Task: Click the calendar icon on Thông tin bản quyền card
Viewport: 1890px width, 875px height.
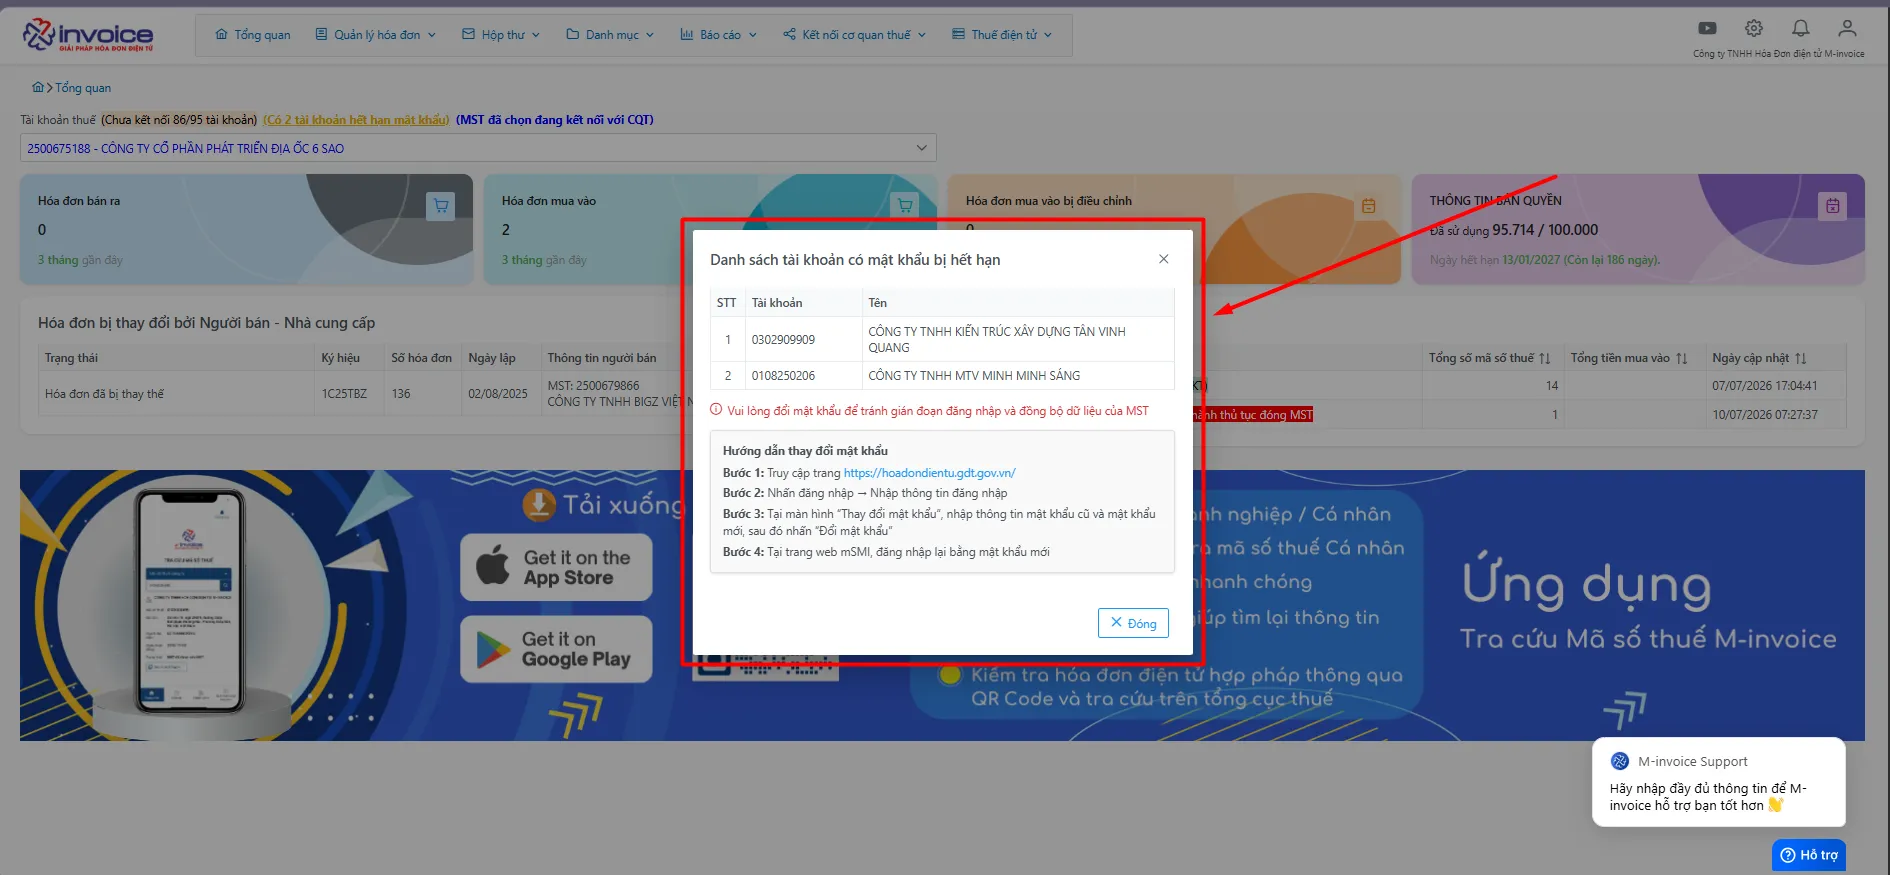Action: (1832, 206)
